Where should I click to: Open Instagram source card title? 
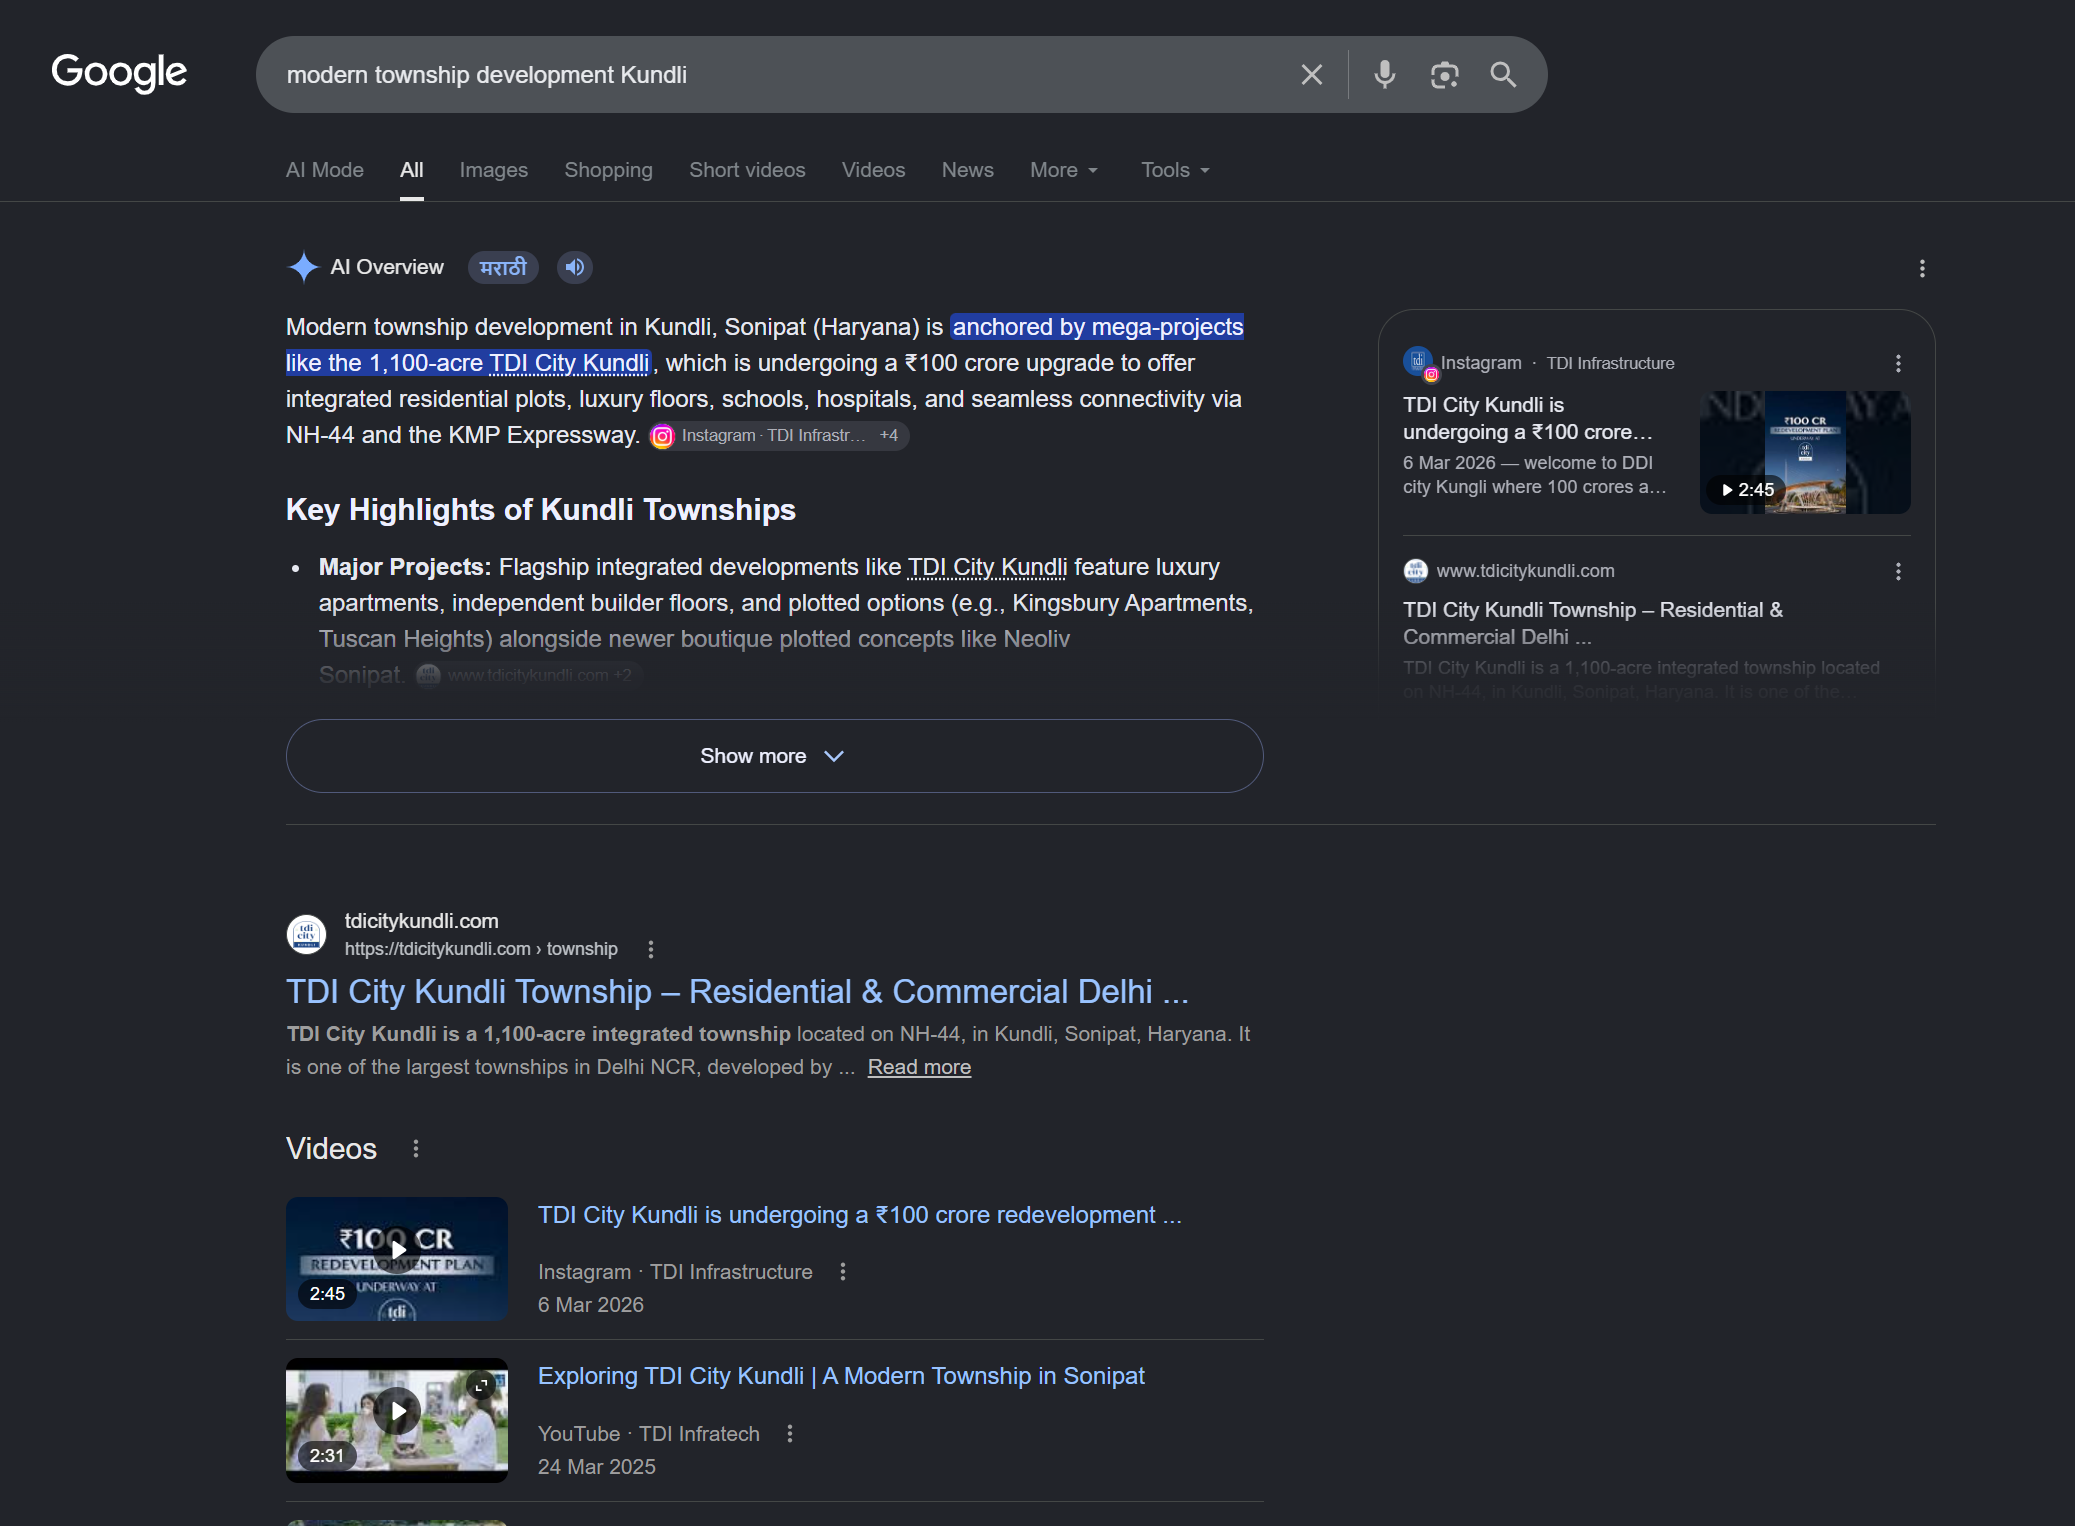point(1528,418)
